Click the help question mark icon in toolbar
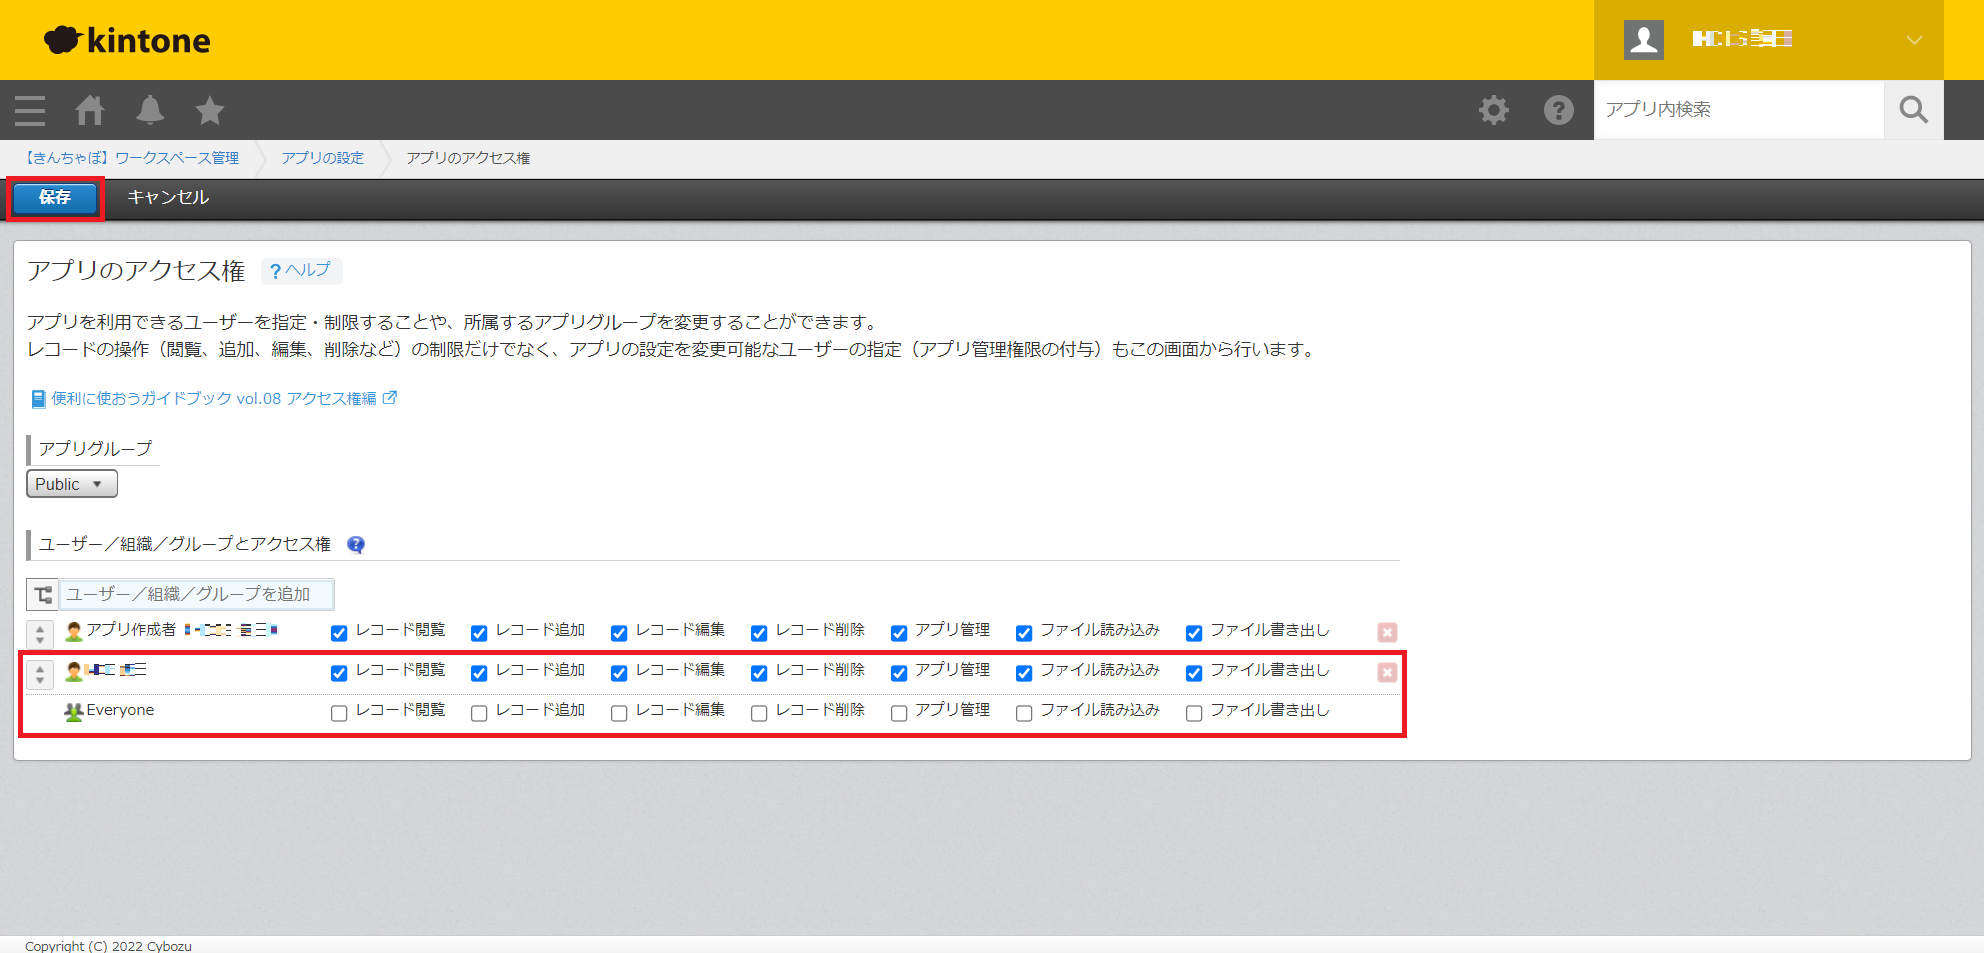This screenshot has width=1984, height=953. coord(1558,110)
